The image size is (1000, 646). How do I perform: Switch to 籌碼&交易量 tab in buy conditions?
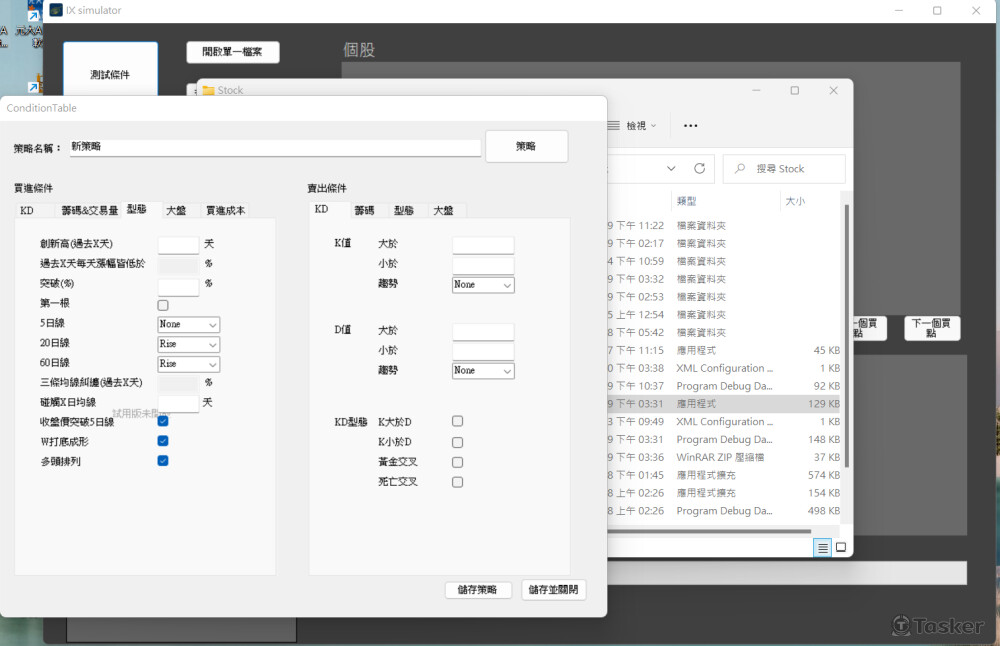(x=90, y=210)
